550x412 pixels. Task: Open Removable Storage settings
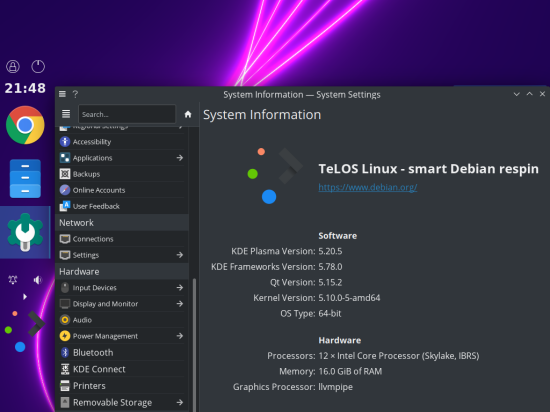point(122,402)
